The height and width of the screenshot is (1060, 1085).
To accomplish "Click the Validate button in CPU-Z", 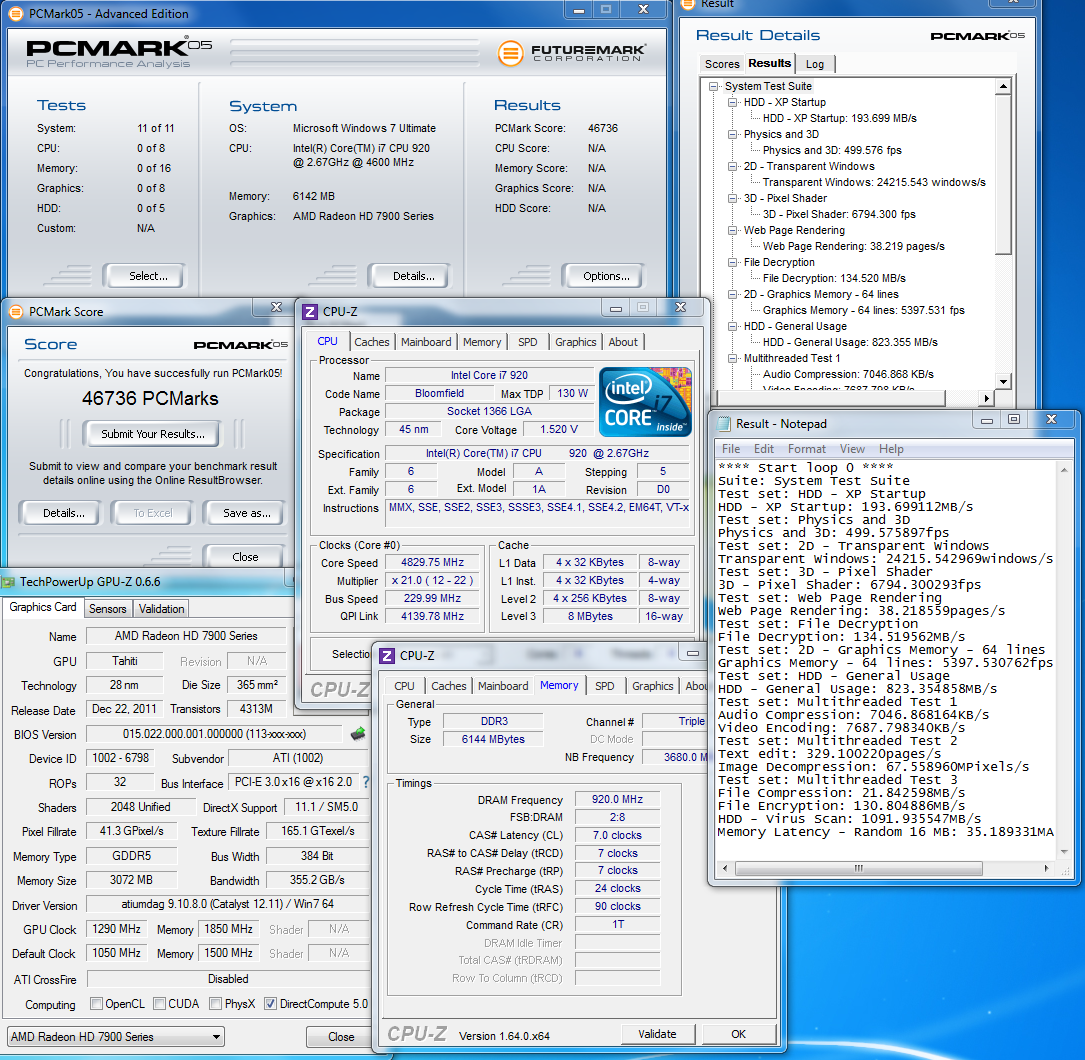I will click(657, 1034).
